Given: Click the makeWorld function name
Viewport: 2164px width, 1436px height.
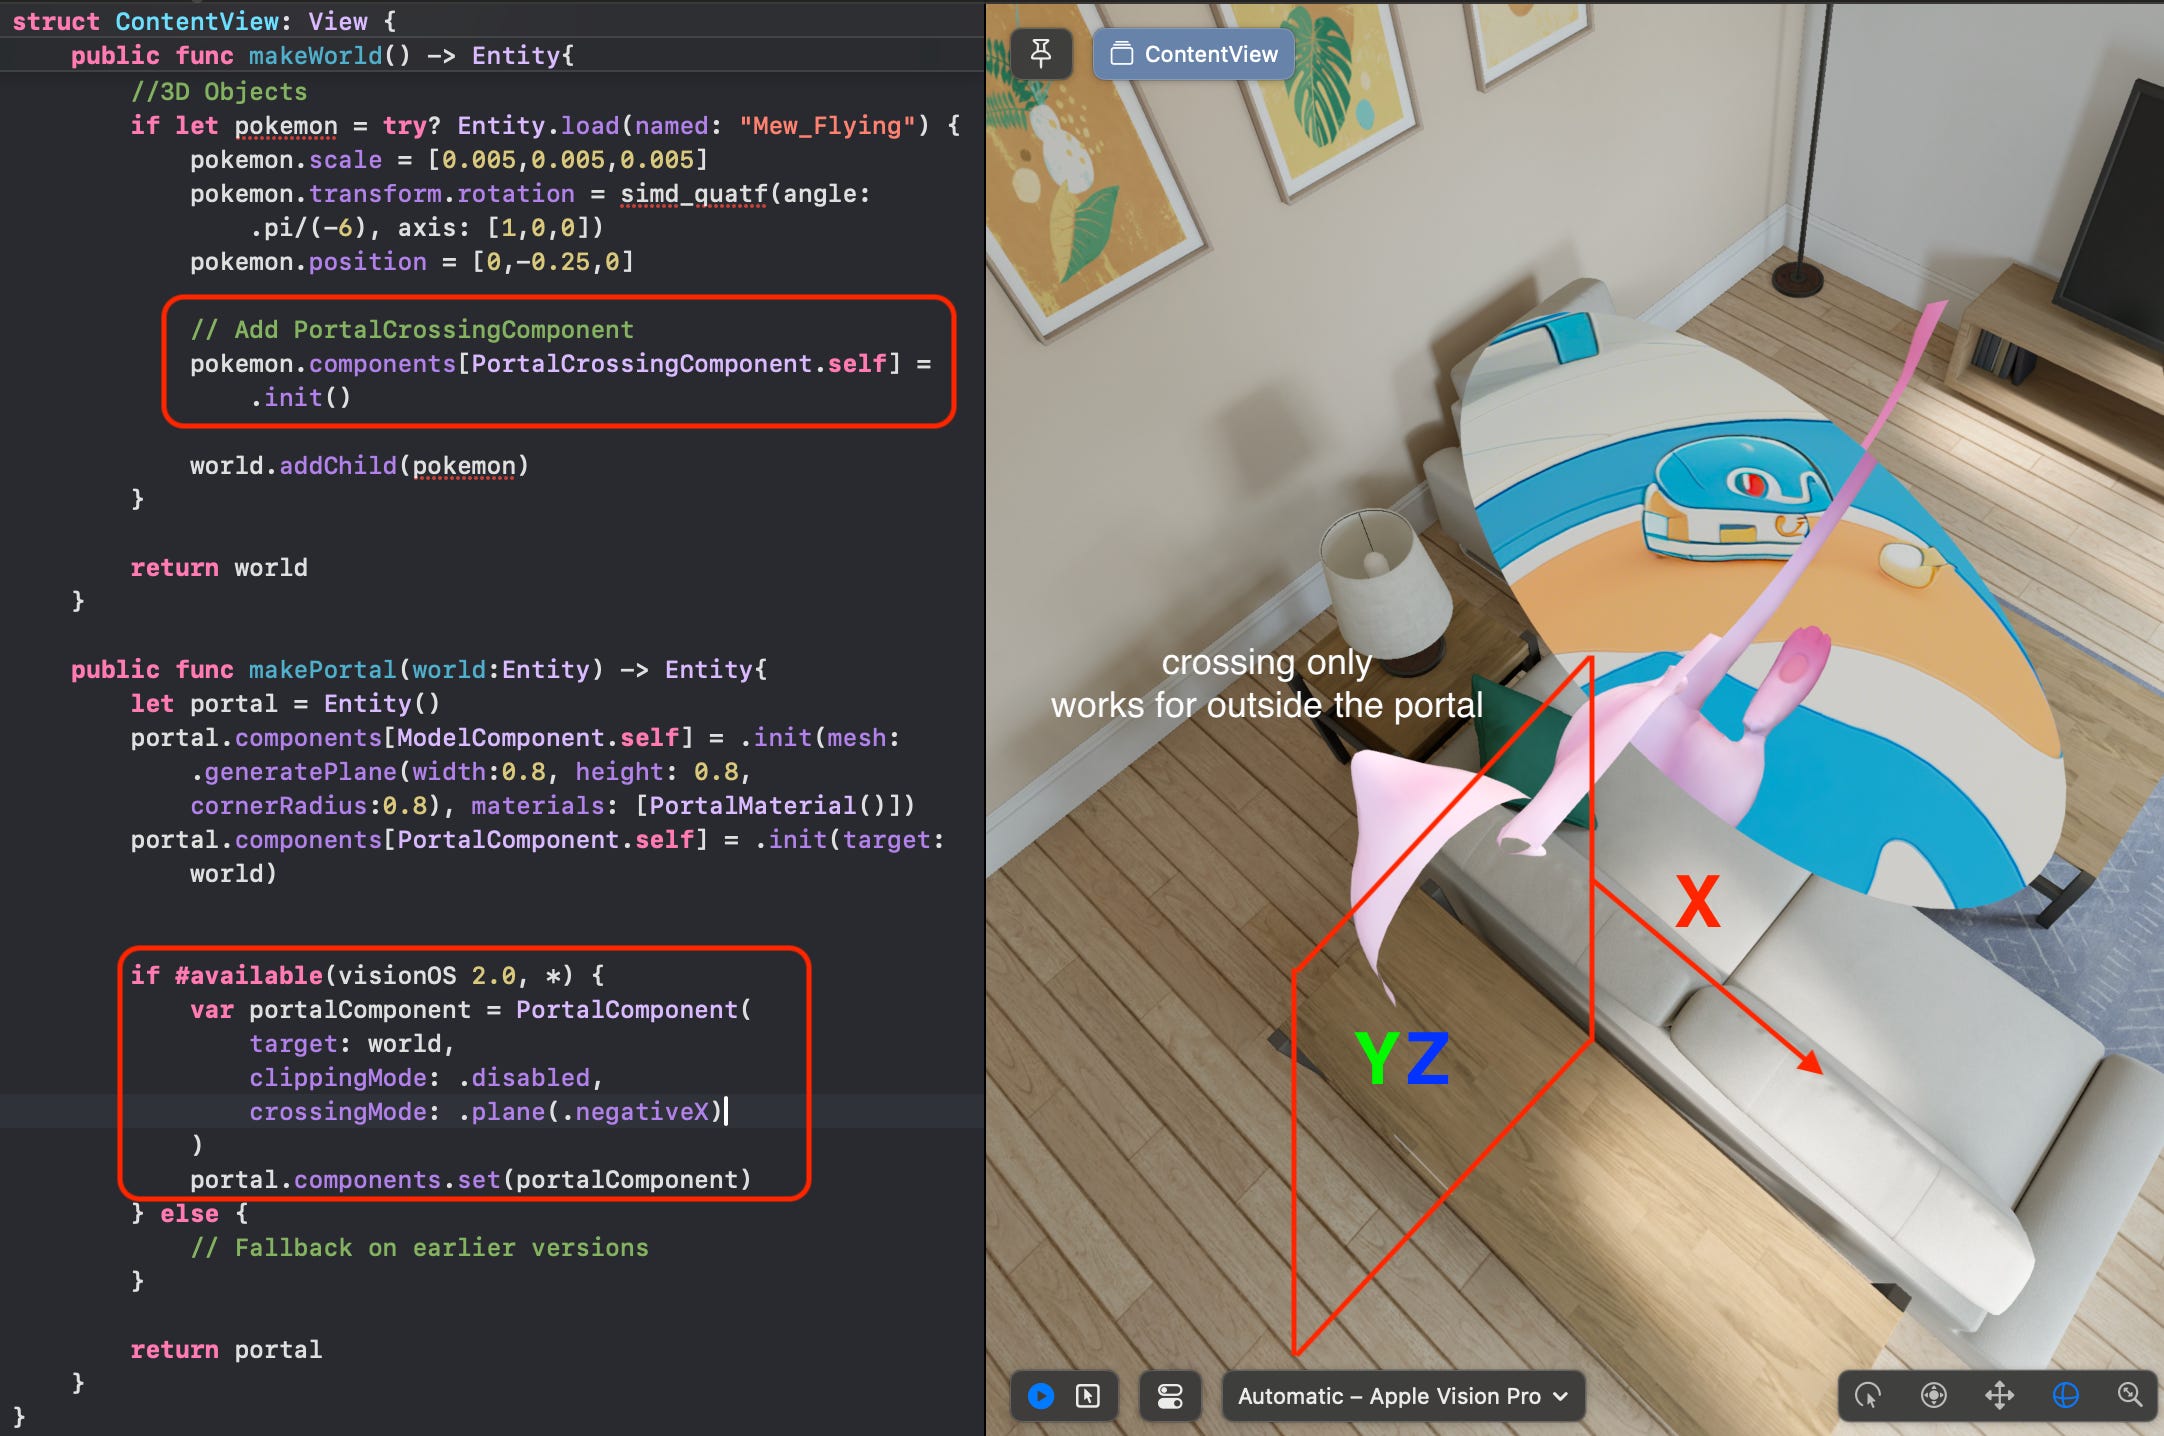Looking at the screenshot, I should (315, 56).
